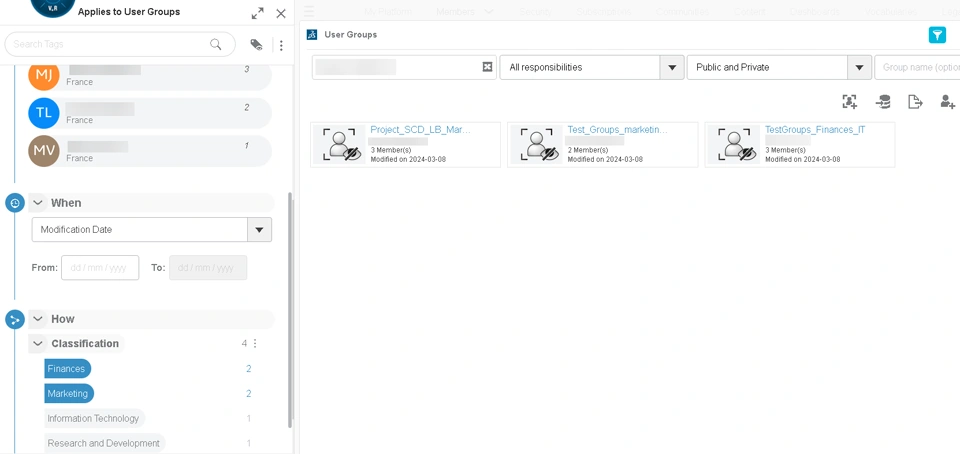
Task: Deselect the Marketing classification tag
Action: click(x=68, y=394)
